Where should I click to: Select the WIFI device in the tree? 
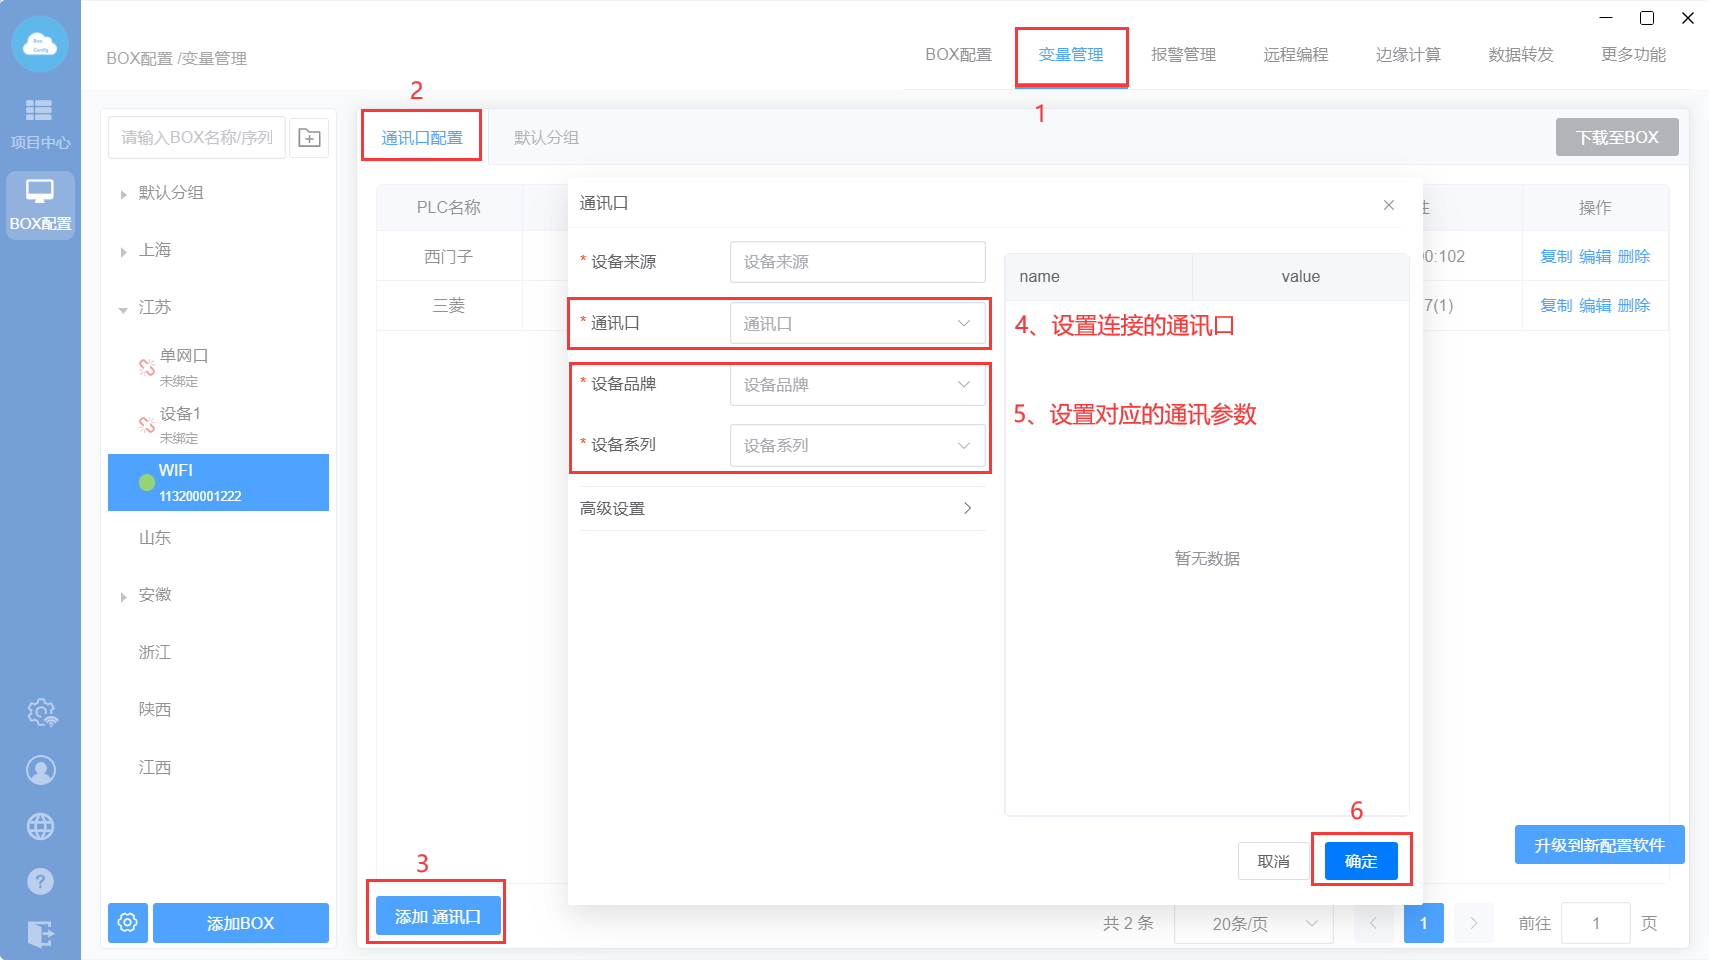[x=218, y=482]
